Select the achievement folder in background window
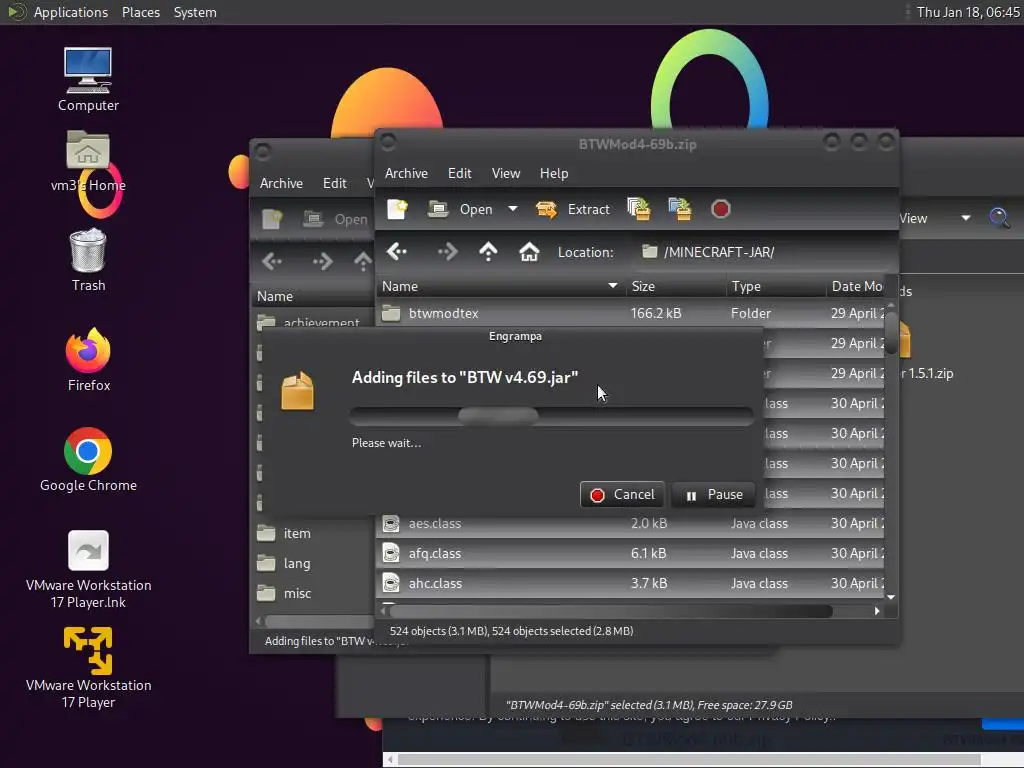Screen dimensions: 1024x768 [x=315, y=321]
